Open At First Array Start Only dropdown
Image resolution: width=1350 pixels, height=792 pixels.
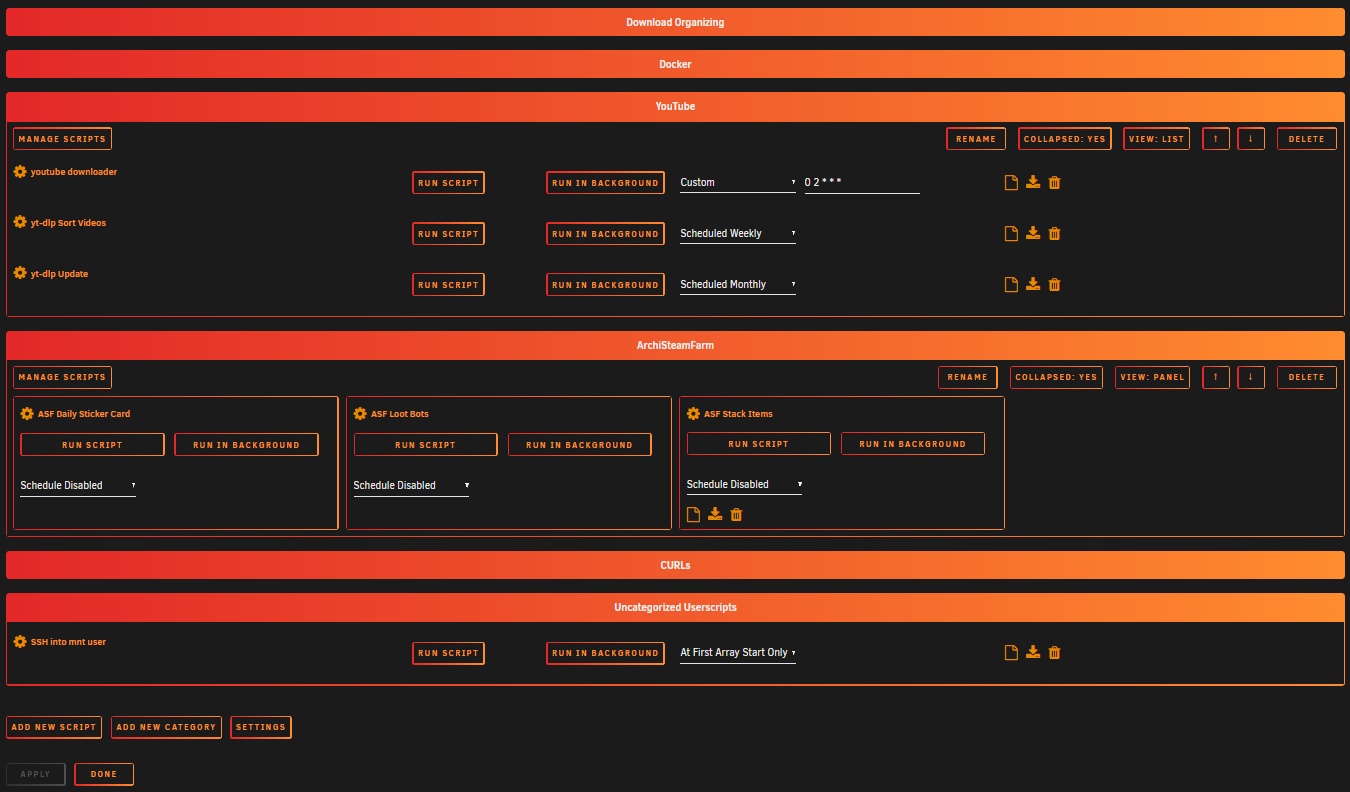click(738, 652)
